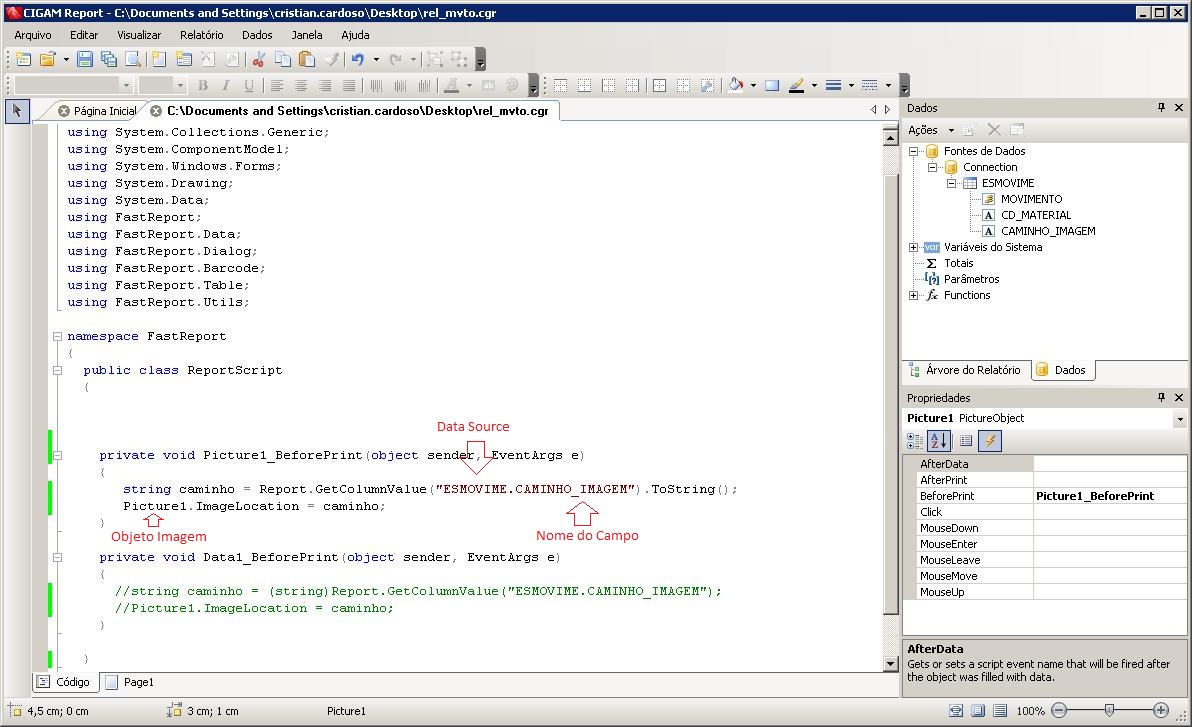Switch to the Page1 tab

click(x=130, y=682)
